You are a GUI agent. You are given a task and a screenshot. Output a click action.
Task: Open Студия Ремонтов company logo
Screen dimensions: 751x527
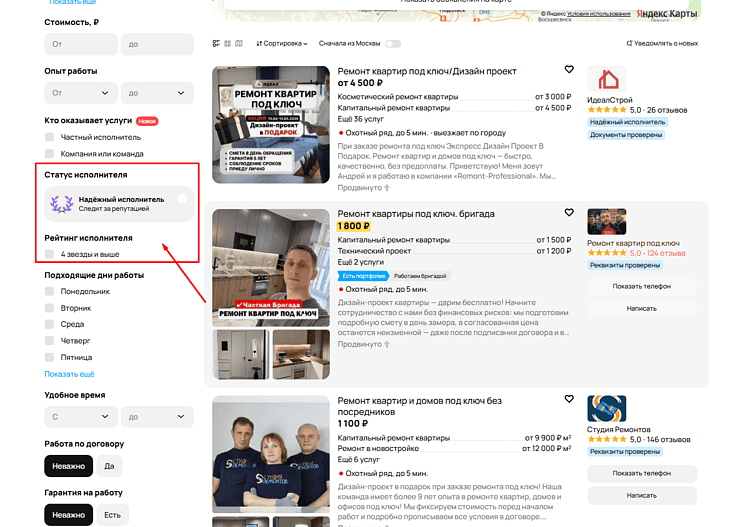point(607,409)
